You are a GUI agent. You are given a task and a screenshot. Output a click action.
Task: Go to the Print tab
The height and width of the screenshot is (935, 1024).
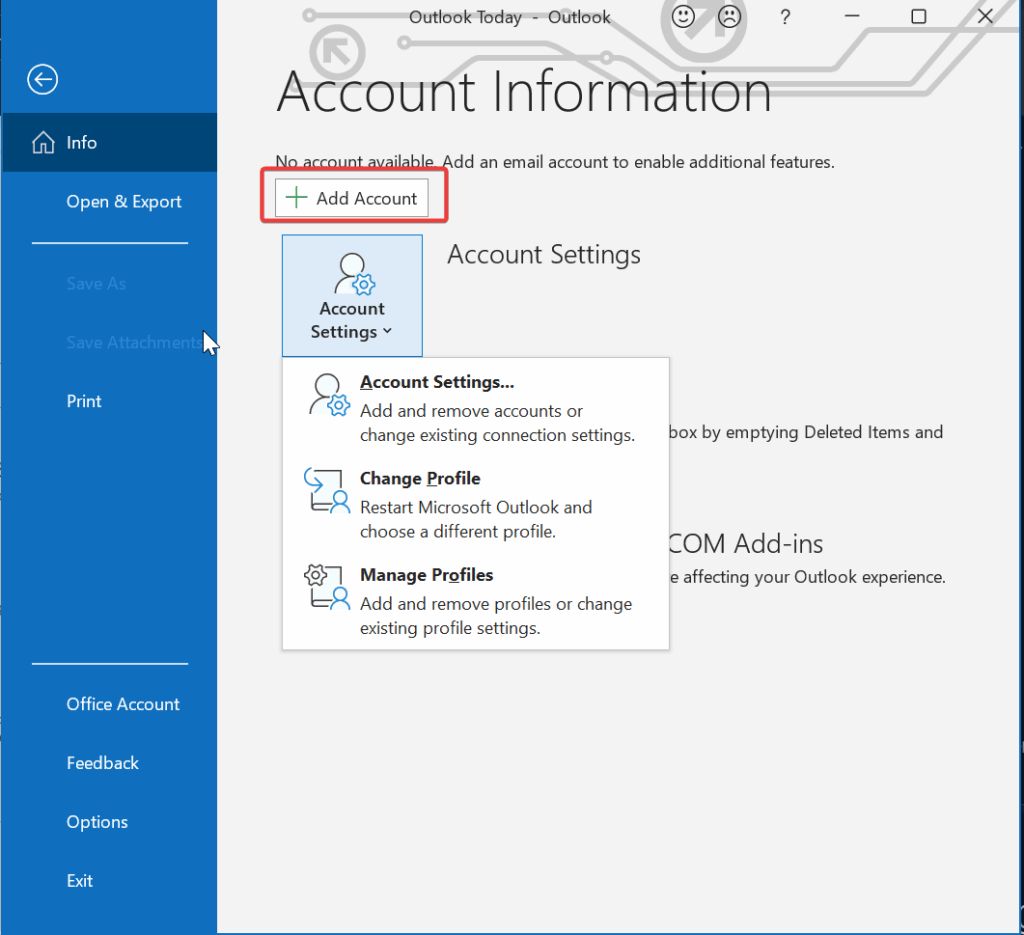point(84,401)
